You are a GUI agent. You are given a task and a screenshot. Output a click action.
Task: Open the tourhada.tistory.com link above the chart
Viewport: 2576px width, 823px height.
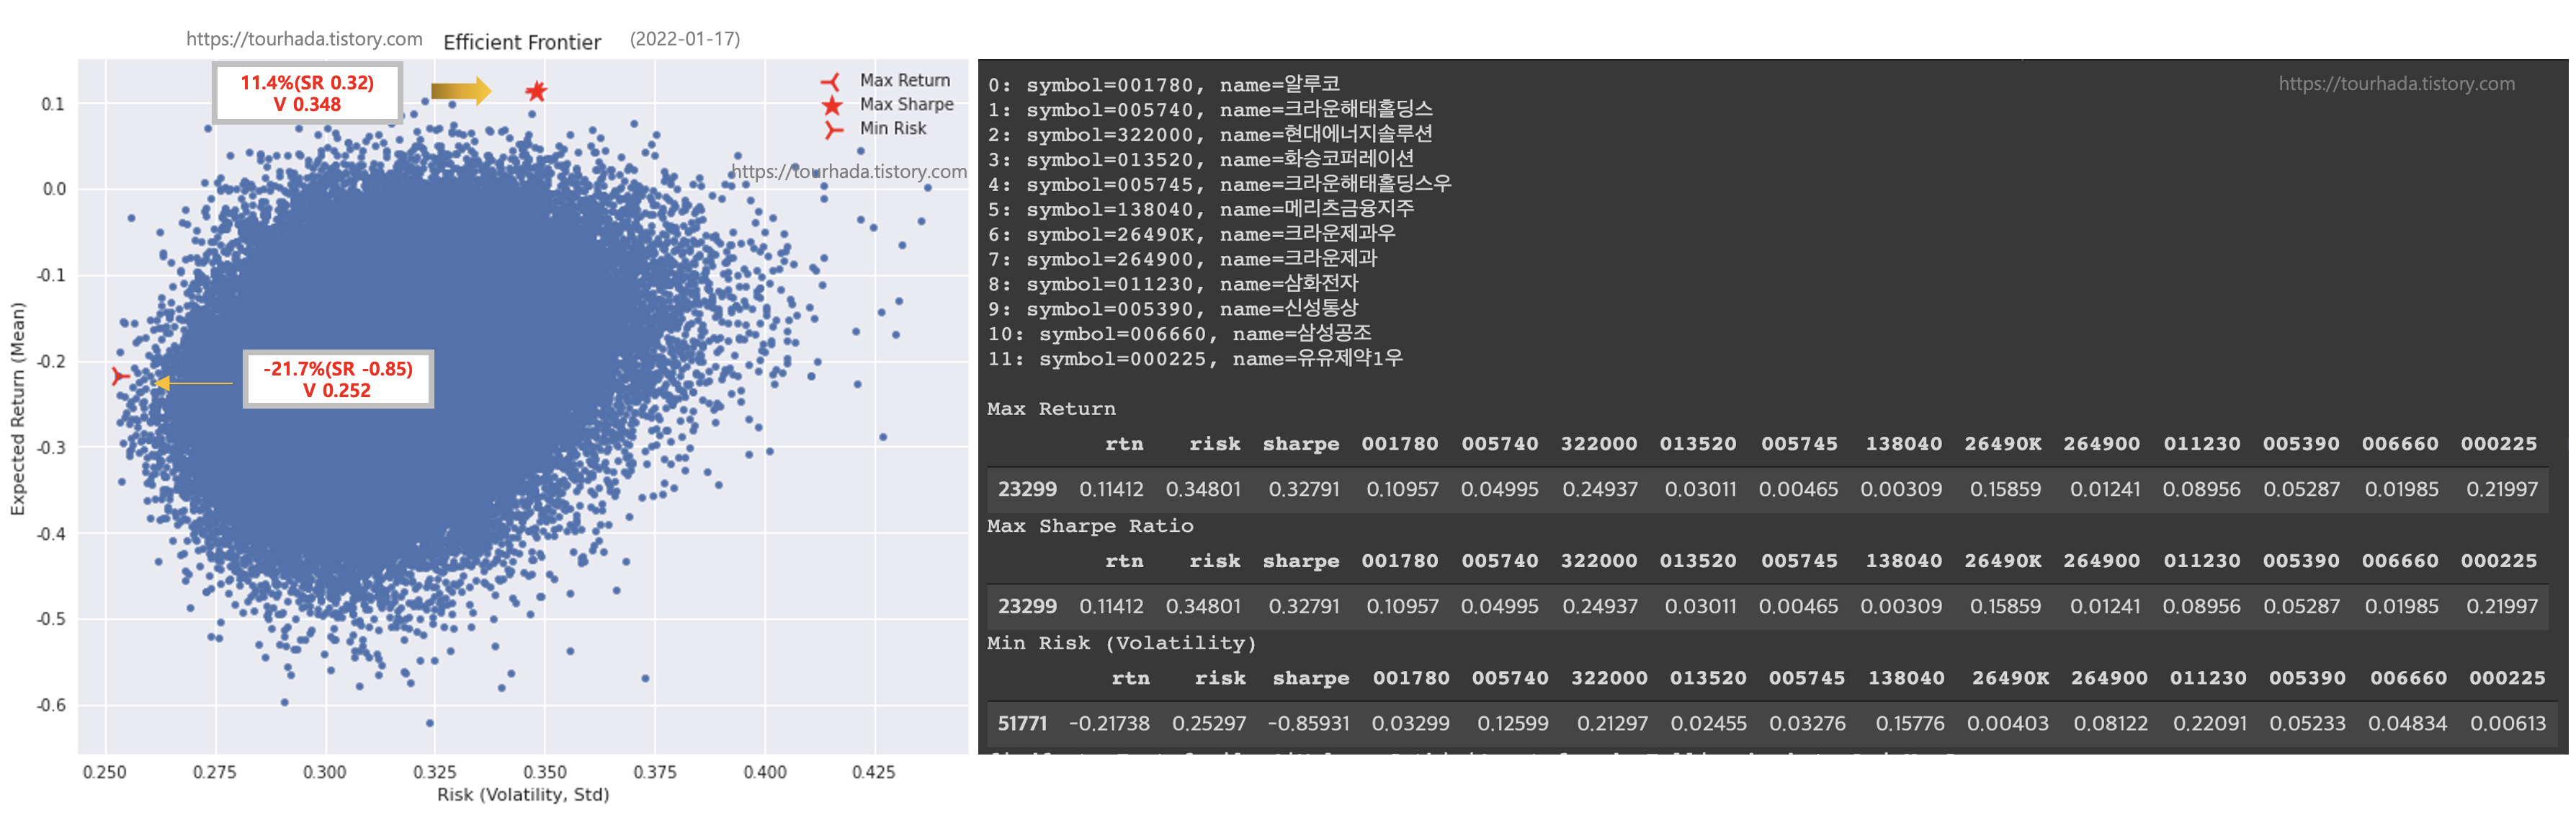click(x=304, y=39)
